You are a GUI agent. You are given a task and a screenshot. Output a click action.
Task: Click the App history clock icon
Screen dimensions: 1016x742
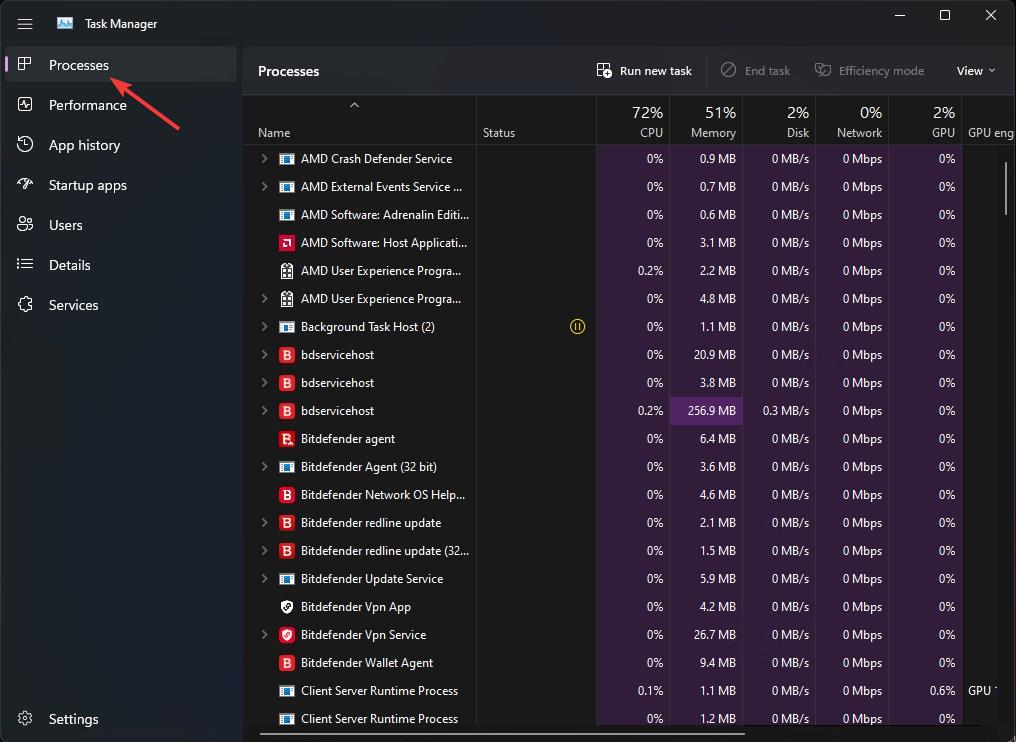(25, 144)
